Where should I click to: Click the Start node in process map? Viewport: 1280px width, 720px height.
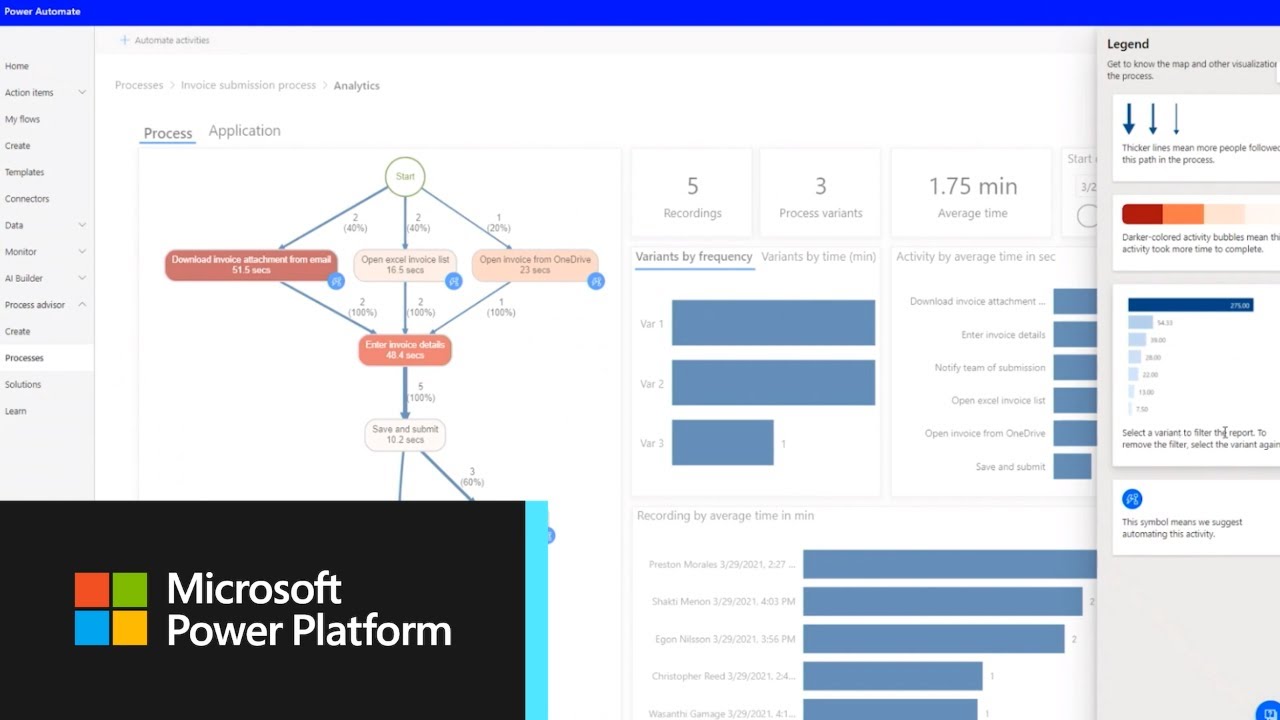[405, 177]
